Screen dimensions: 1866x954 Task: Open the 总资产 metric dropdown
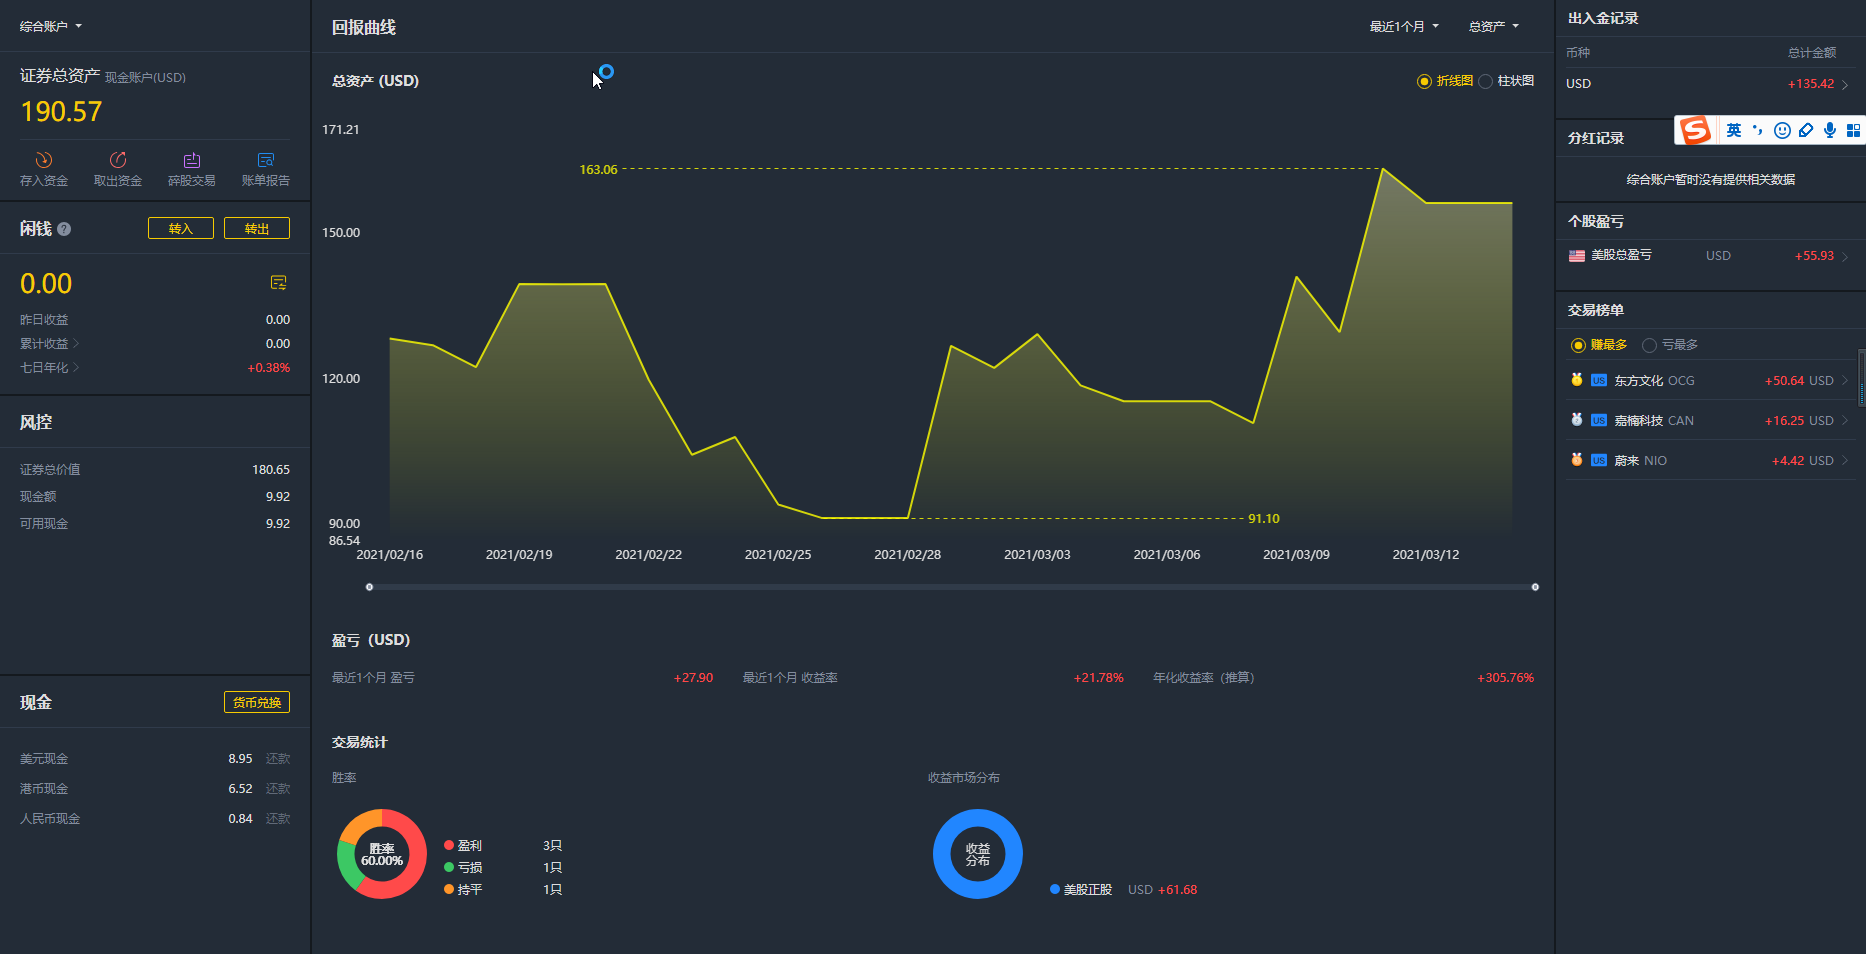click(1494, 27)
